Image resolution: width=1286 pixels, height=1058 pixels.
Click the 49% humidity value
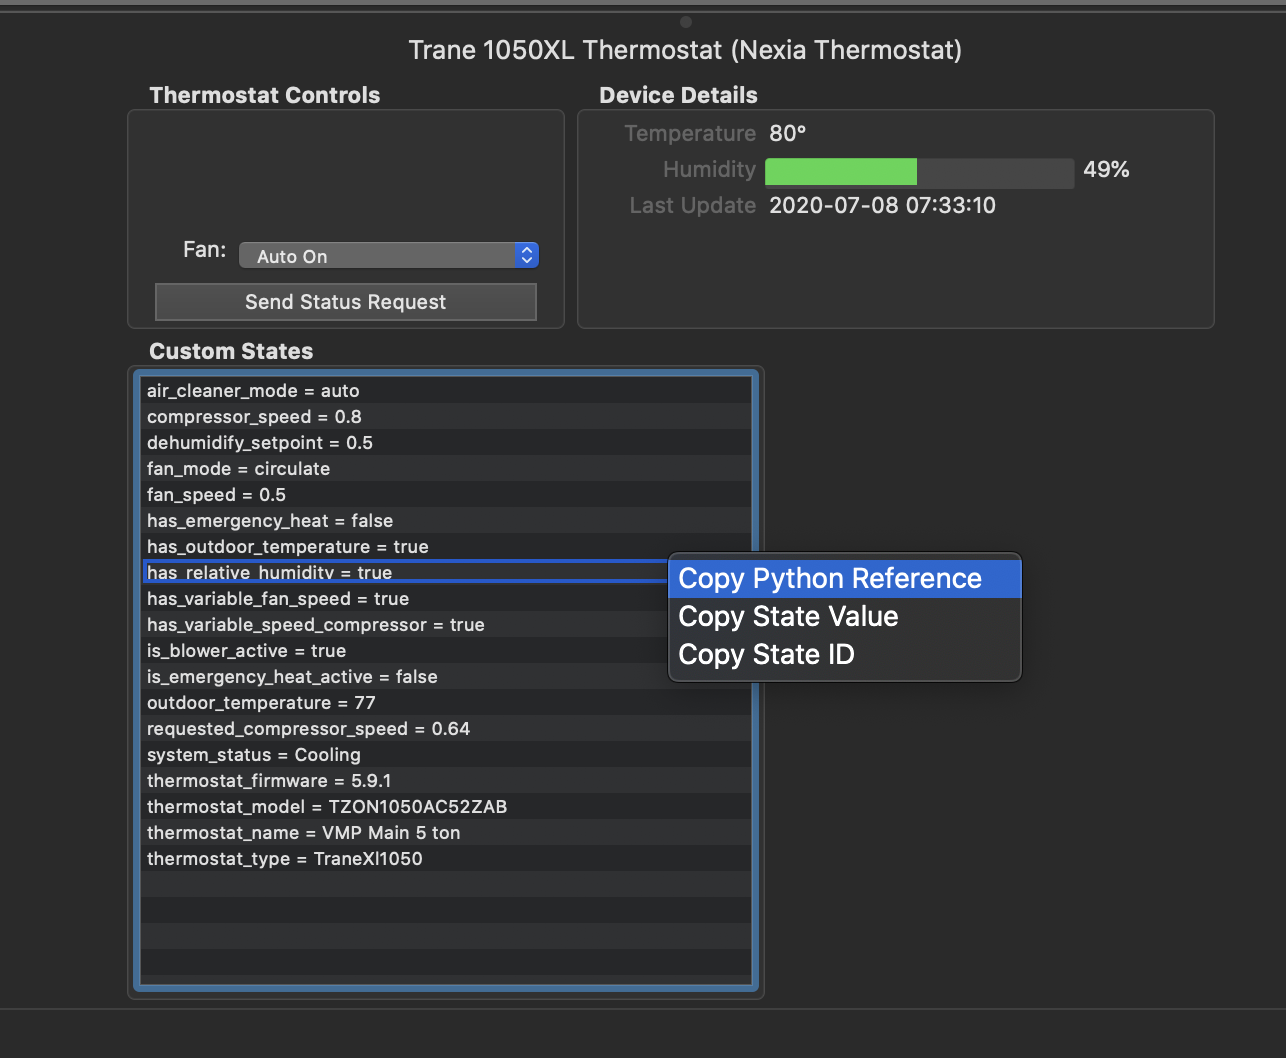1106,170
